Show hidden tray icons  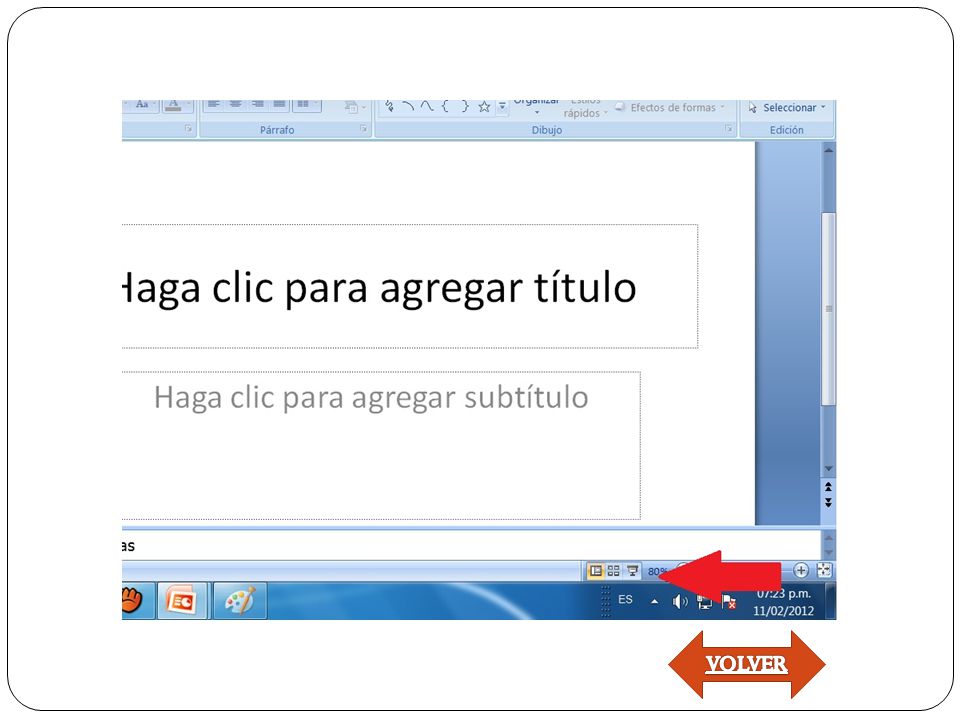tap(654, 602)
